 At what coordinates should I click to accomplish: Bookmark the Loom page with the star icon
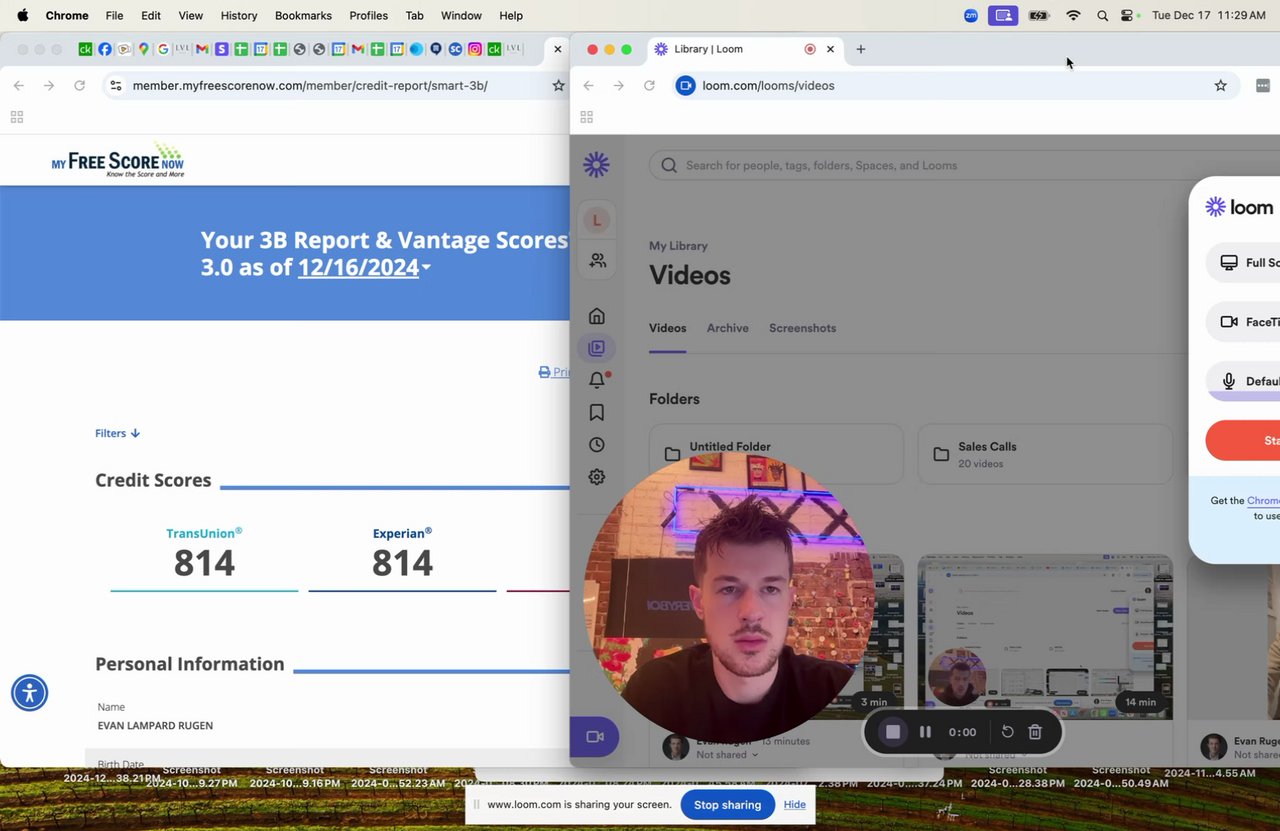[1220, 86]
